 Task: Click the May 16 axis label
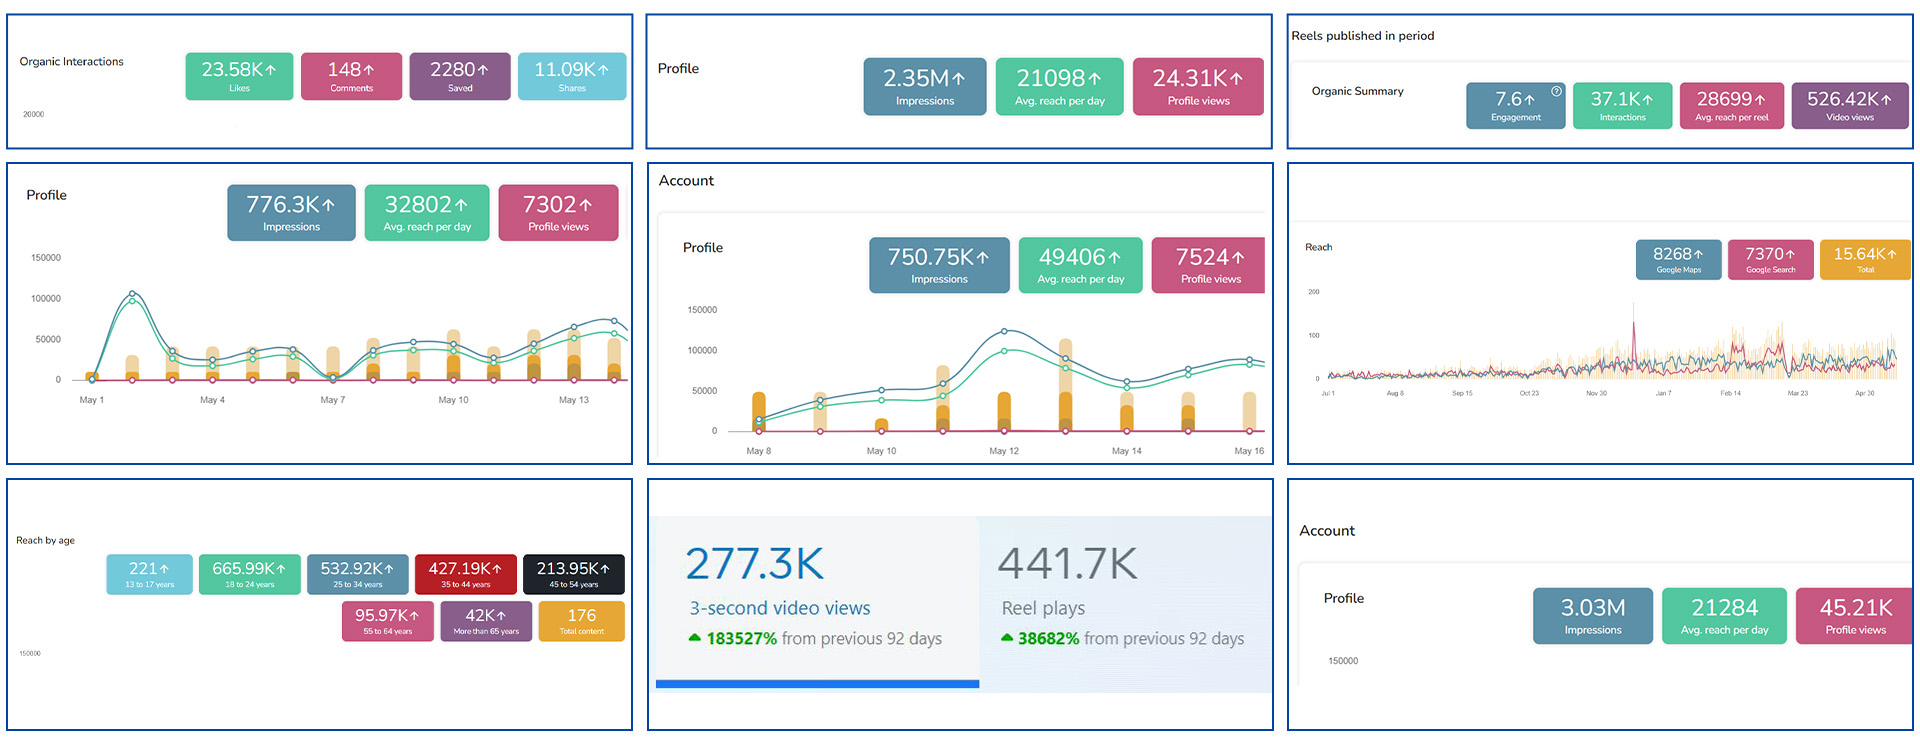coord(1249,451)
